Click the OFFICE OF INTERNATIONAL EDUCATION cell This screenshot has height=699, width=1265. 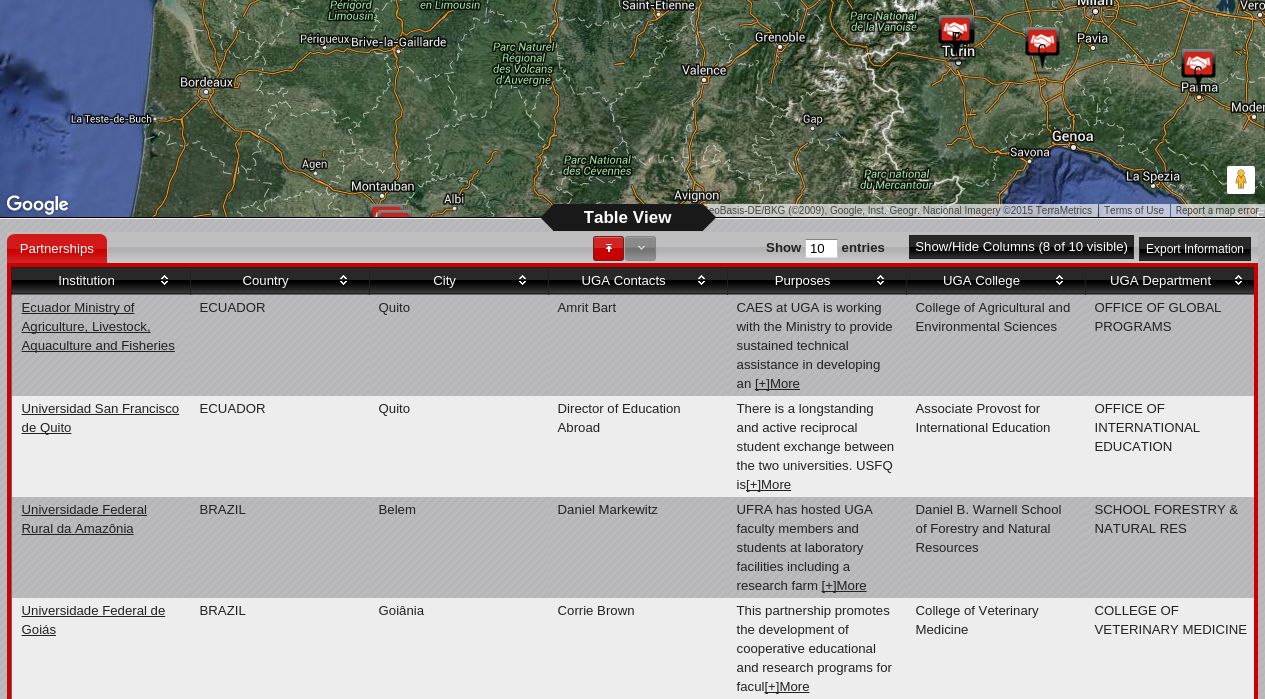pyautogui.click(x=1170, y=446)
